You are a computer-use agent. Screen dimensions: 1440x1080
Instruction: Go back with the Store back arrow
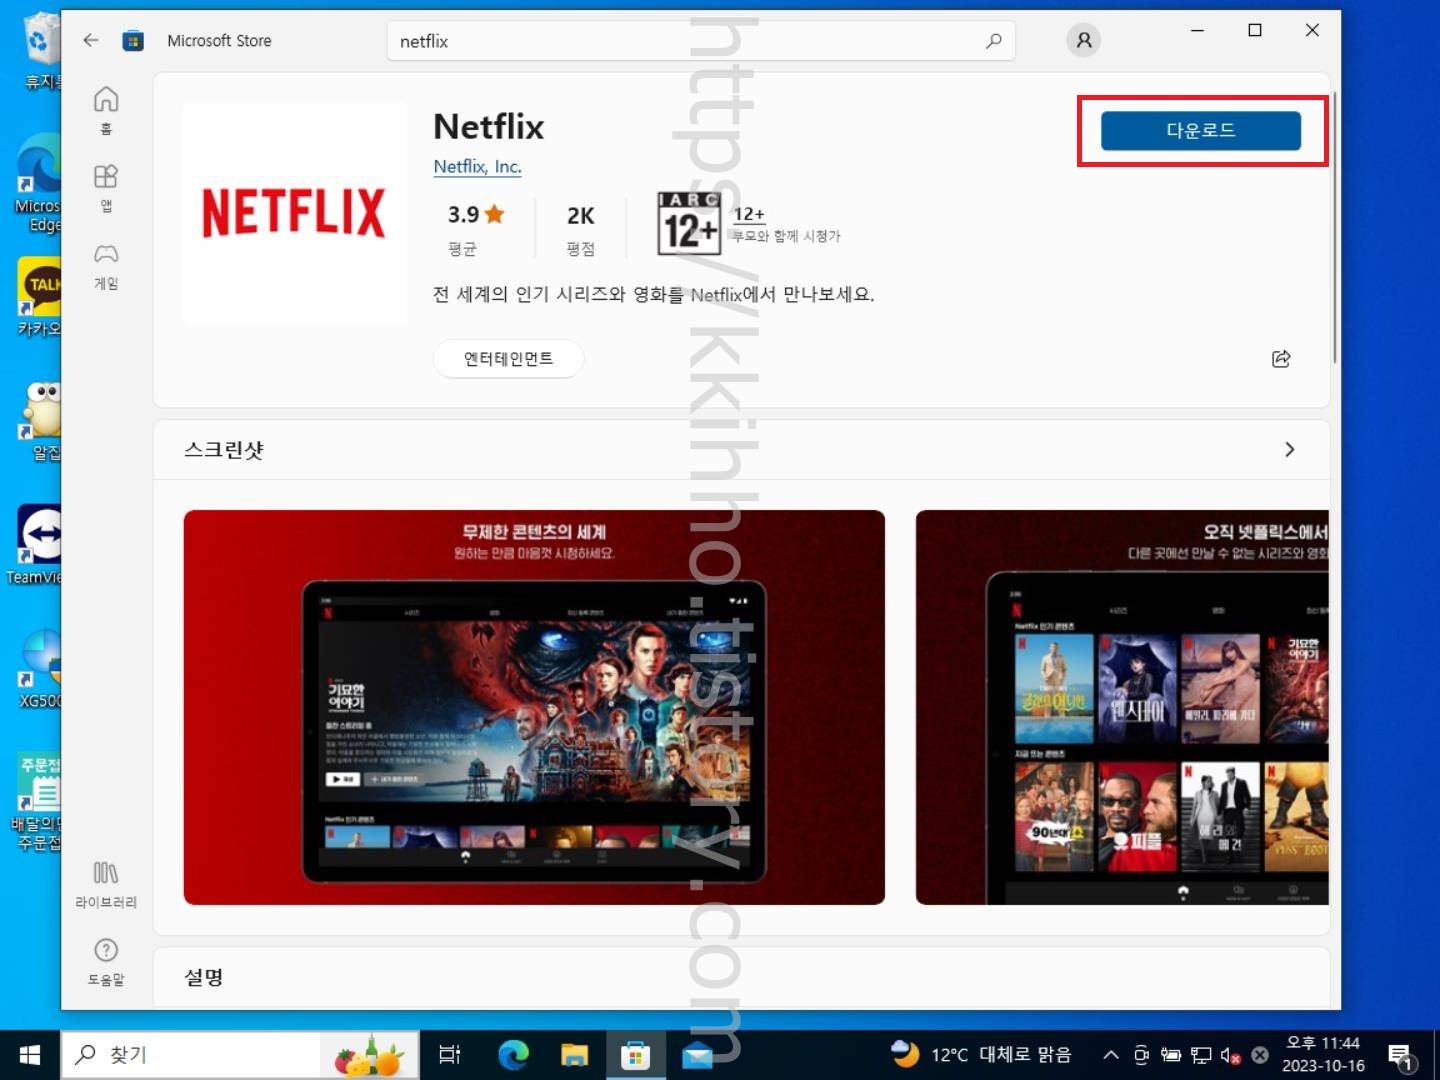point(91,40)
